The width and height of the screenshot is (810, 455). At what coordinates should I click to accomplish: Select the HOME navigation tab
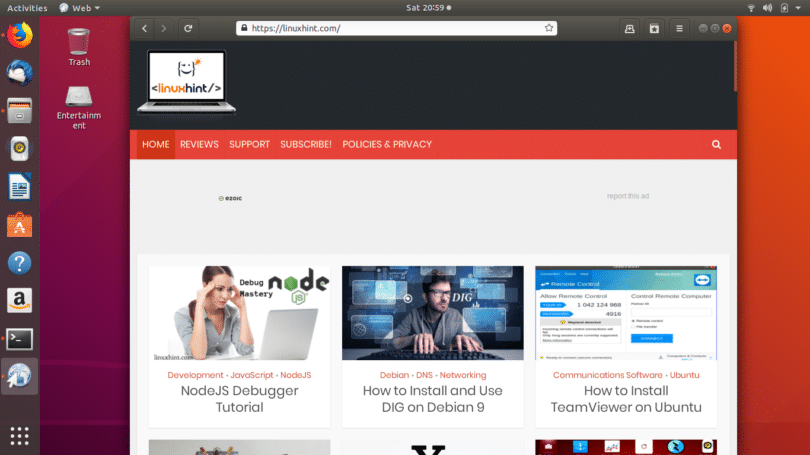tap(155, 145)
